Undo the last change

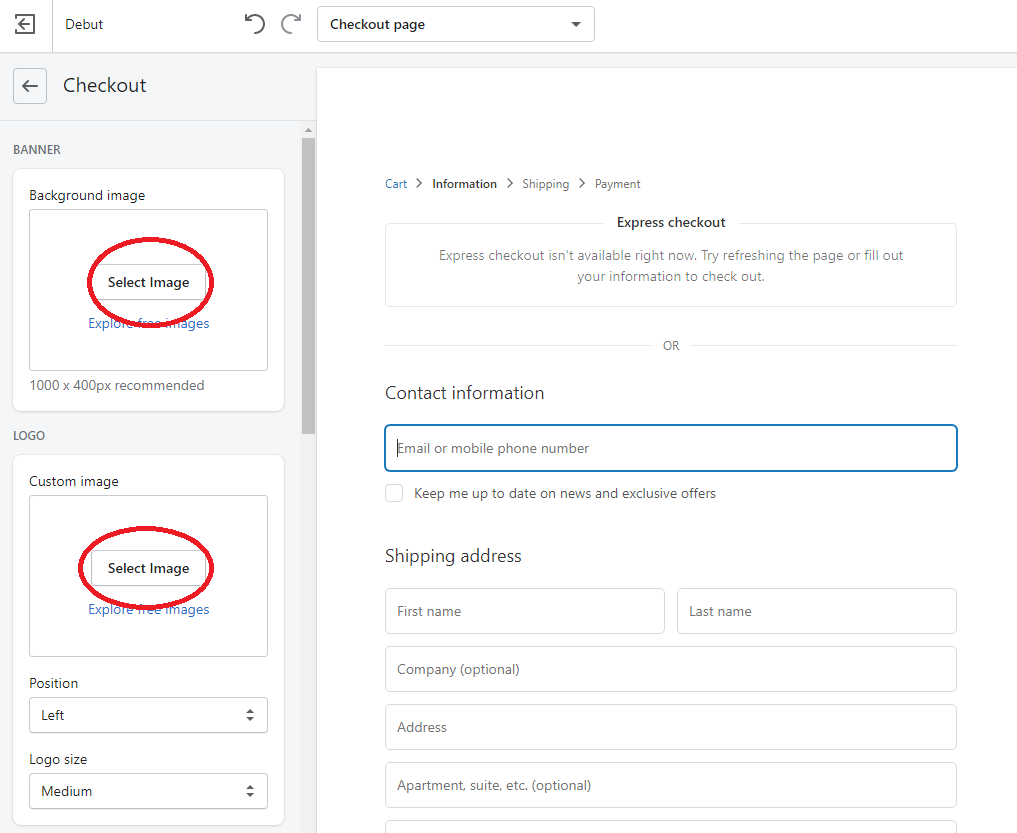[x=254, y=24]
